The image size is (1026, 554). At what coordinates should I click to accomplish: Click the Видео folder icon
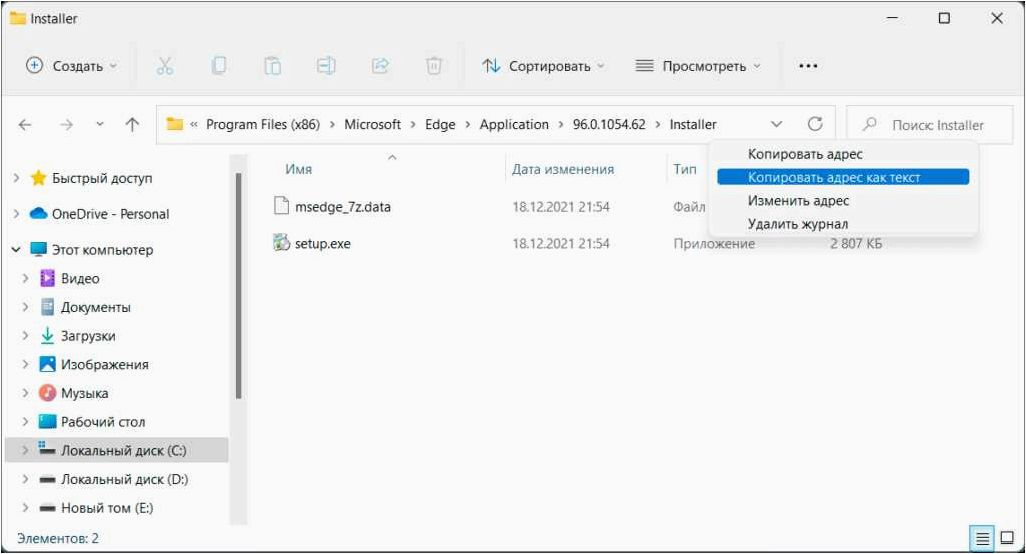click(48, 278)
